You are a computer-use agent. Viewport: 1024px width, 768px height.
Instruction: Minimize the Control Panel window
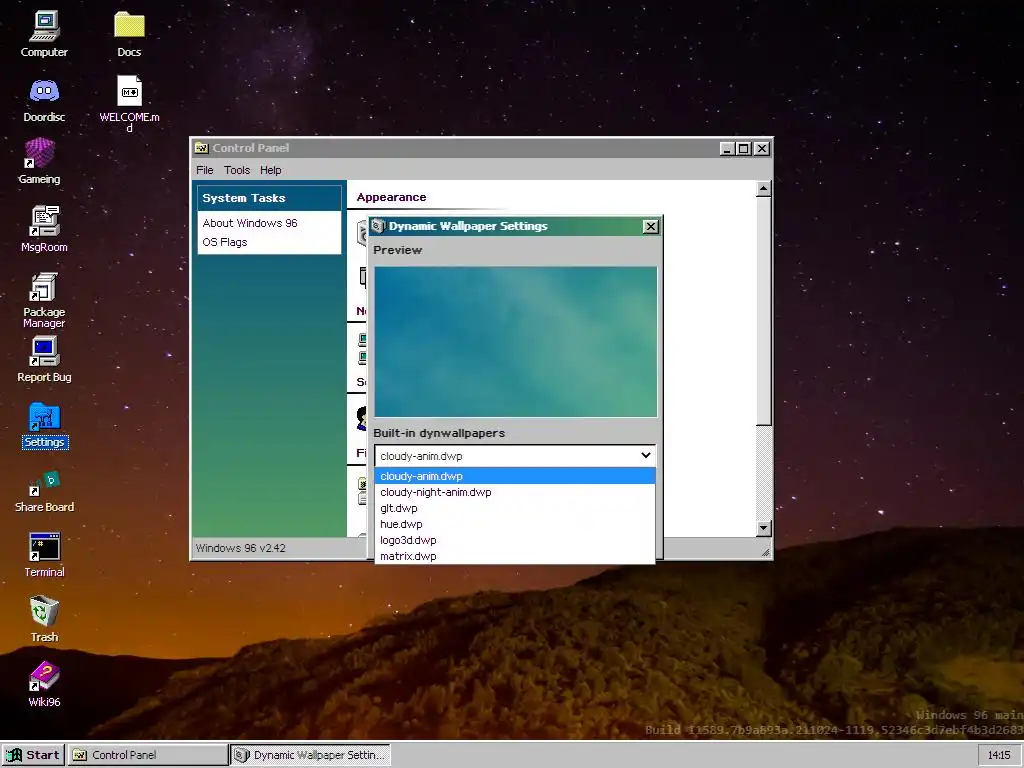coord(728,149)
